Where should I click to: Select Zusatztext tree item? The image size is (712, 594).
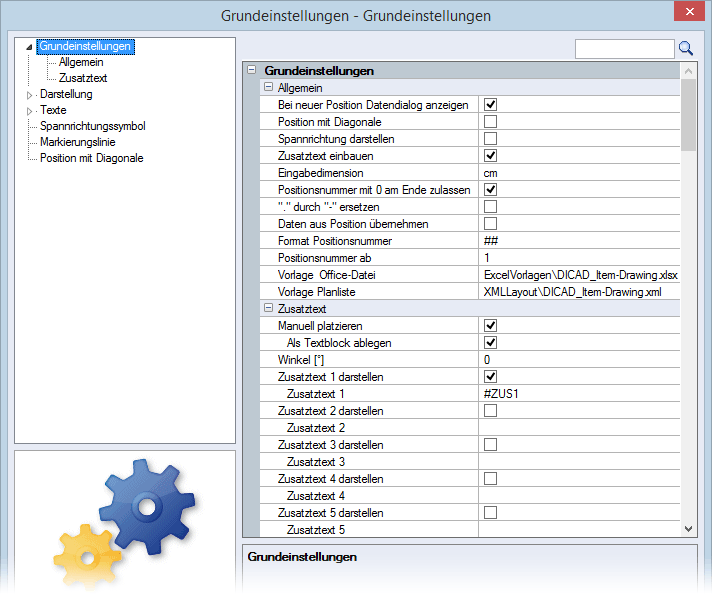(83, 78)
